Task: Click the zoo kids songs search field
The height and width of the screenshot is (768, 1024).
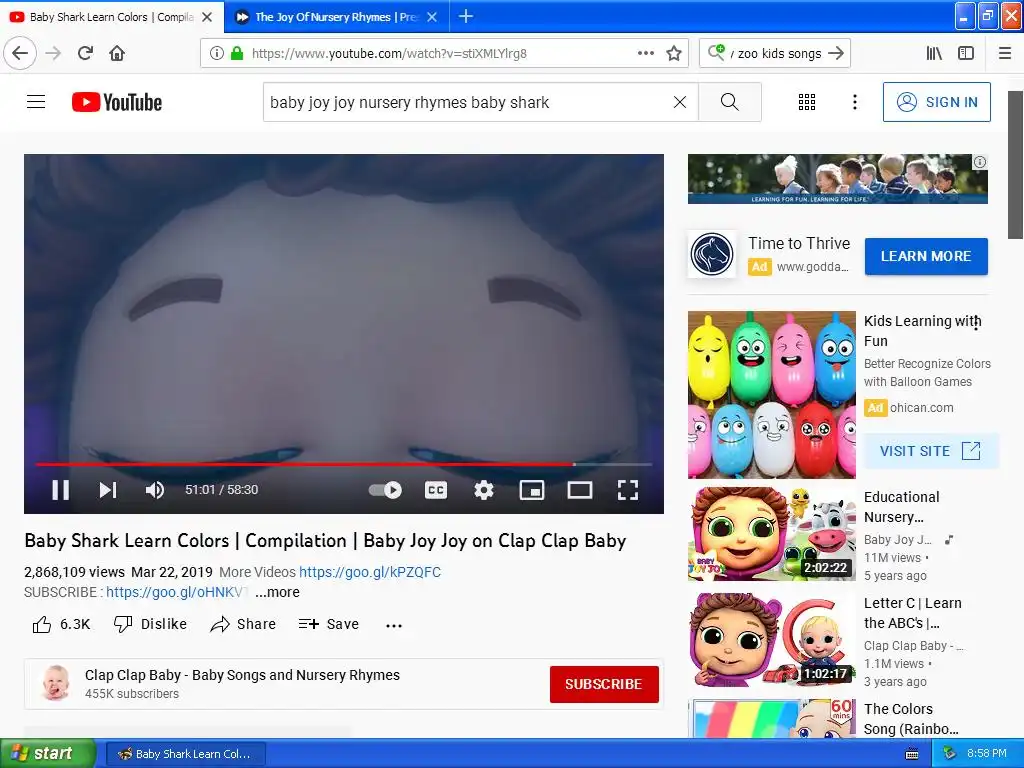Action: [775, 54]
